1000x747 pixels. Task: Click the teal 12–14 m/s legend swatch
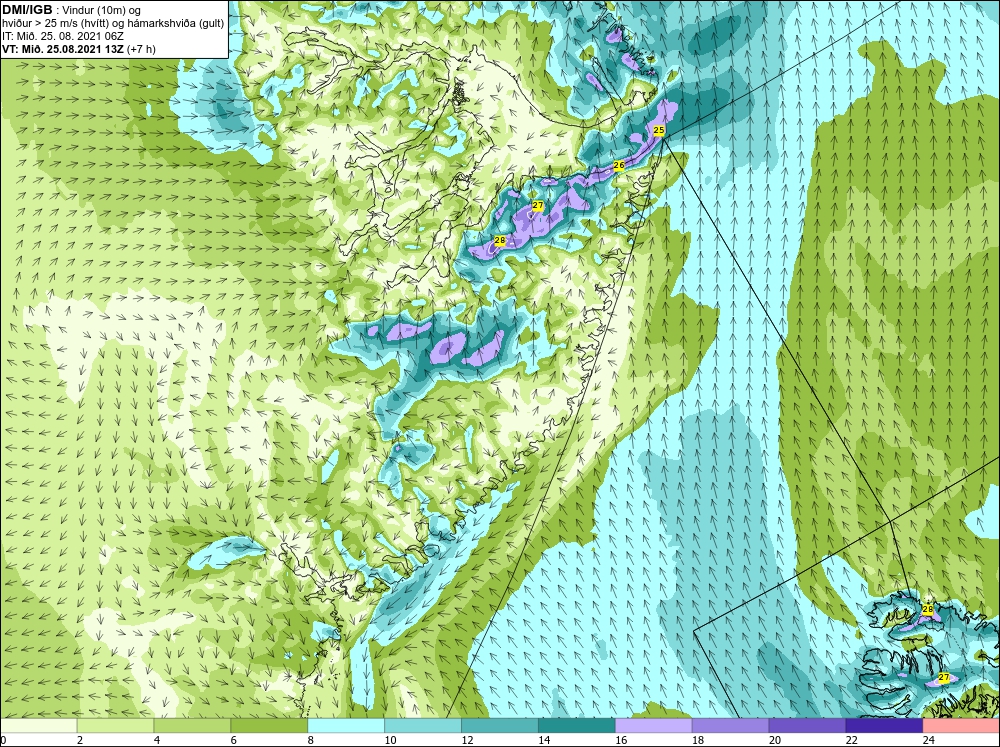pos(499,725)
